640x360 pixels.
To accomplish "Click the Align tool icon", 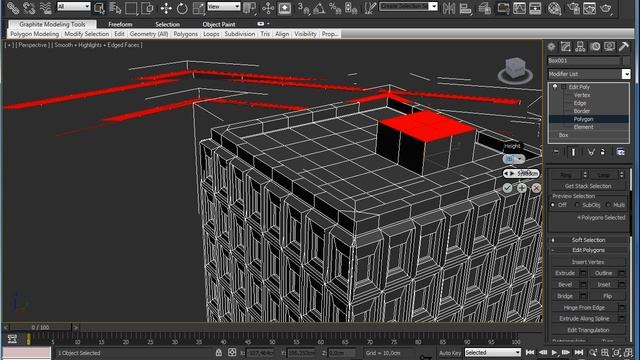I will pos(465,7).
